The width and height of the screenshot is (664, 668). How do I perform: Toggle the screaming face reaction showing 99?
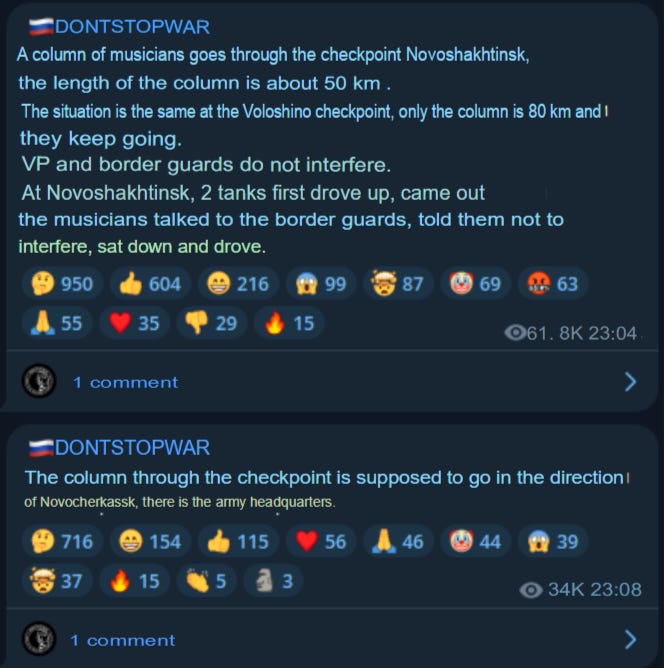(321, 284)
